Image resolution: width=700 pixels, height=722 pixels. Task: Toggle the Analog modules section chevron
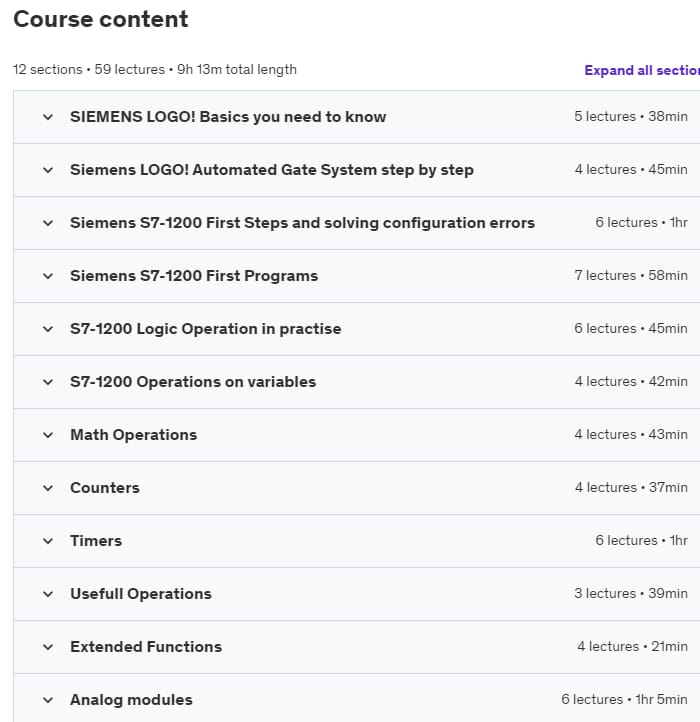tap(47, 700)
